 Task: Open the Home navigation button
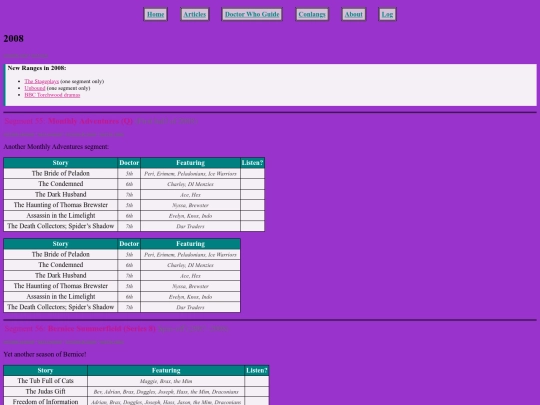click(156, 14)
